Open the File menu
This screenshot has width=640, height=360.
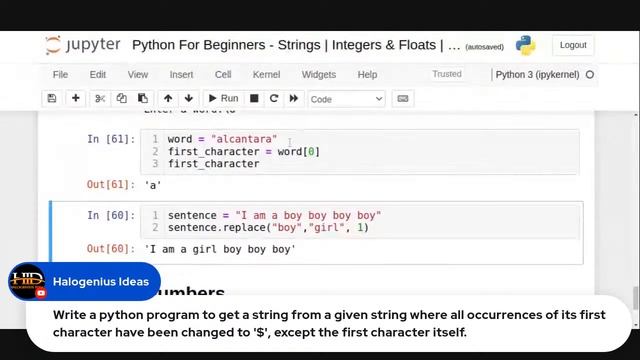[x=60, y=75]
